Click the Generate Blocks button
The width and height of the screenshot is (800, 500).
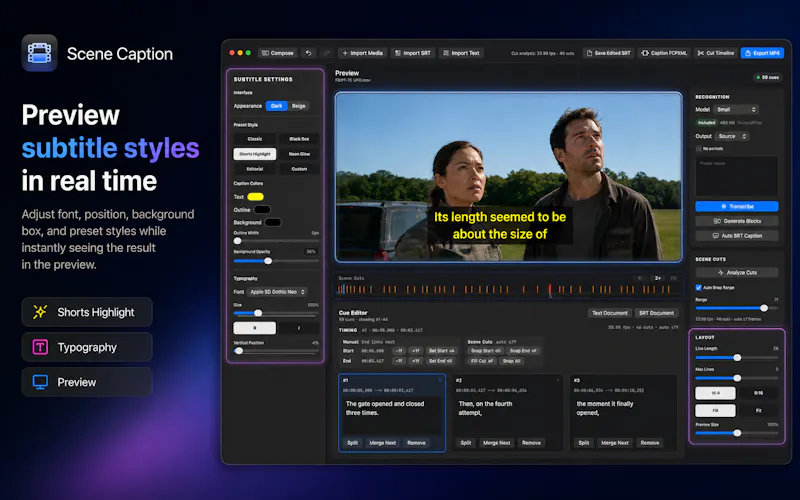[x=737, y=221]
